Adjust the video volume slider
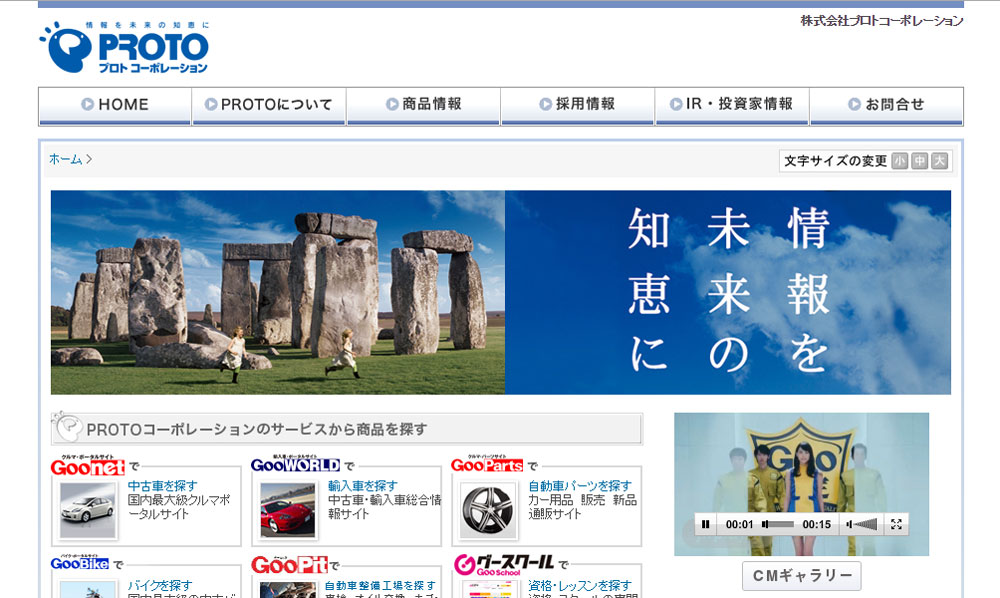 coord(866,525)
